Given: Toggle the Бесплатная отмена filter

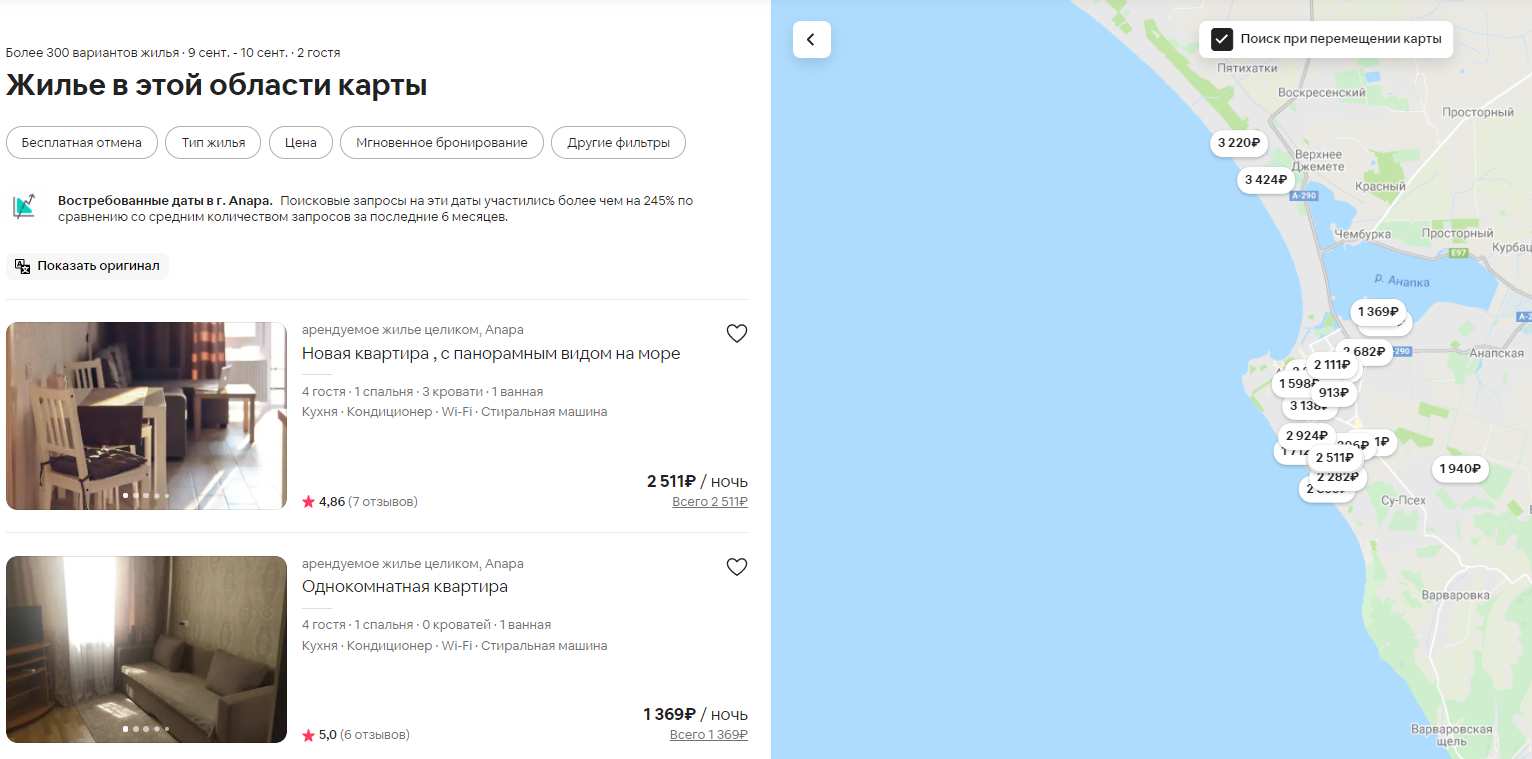Looking at the screenshot, I should 81,142.
